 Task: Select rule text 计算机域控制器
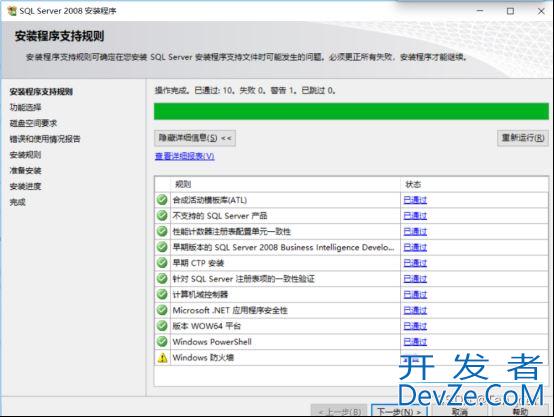pos(200,294)
